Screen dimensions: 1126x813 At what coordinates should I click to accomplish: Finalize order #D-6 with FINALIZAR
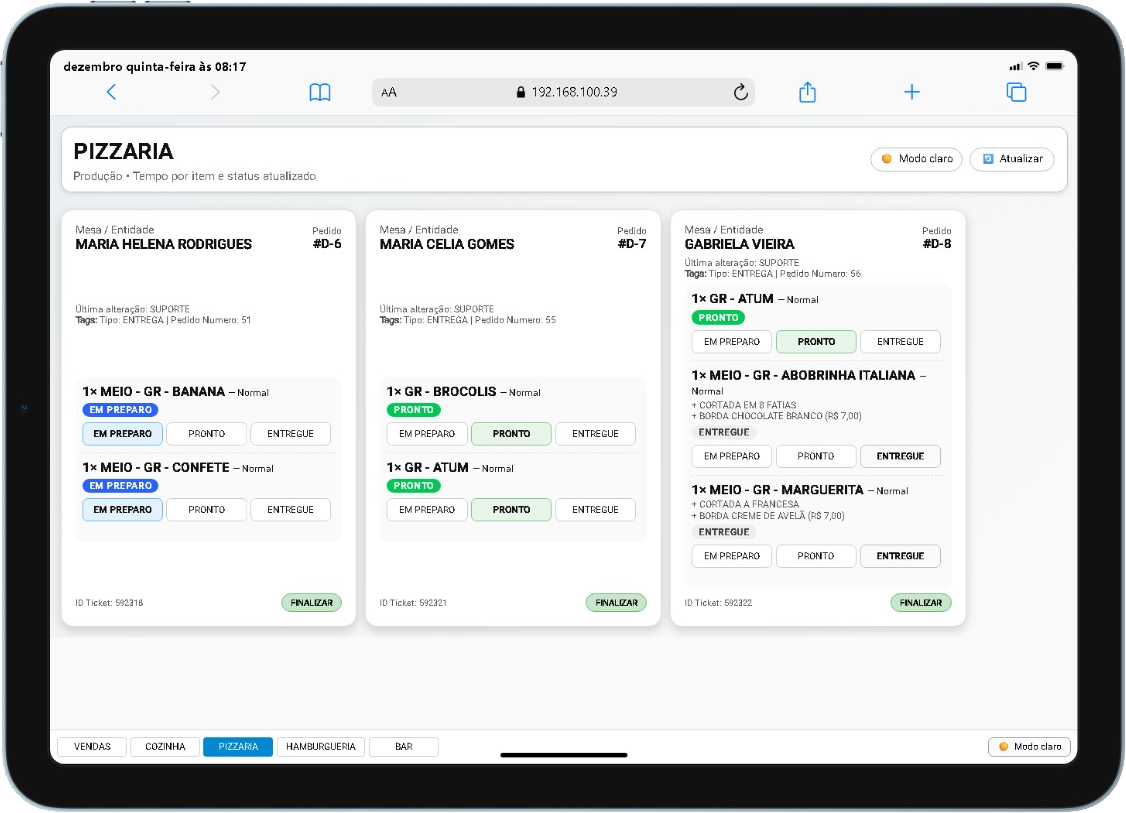[311, 603]
